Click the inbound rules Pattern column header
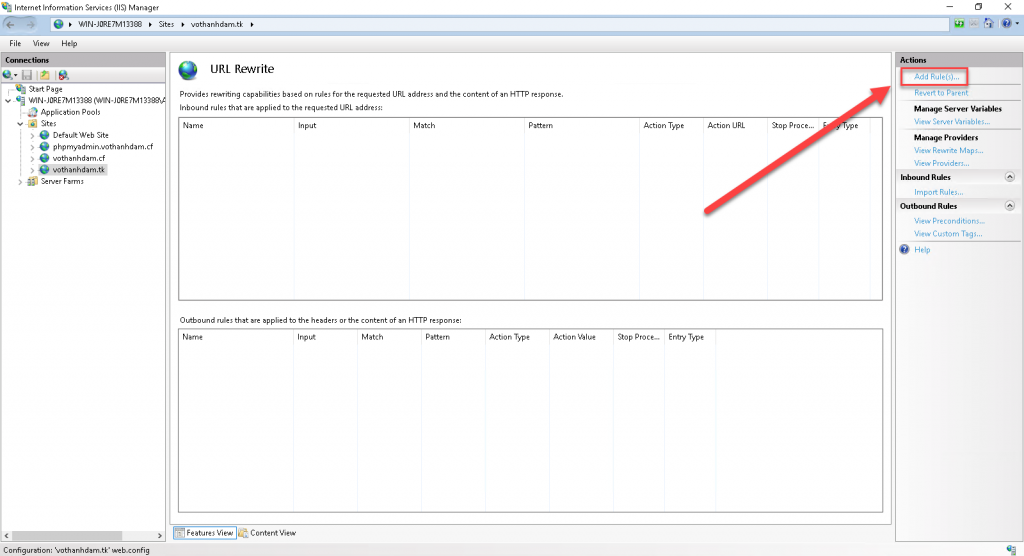 541,126
